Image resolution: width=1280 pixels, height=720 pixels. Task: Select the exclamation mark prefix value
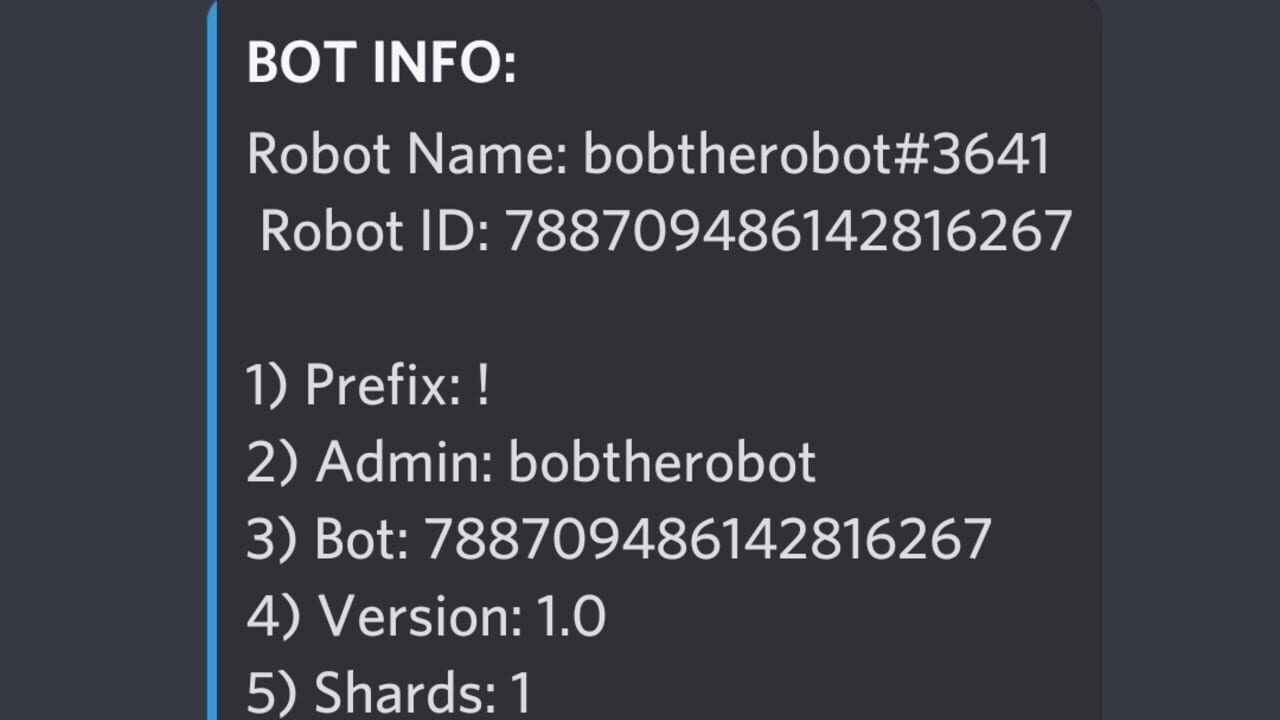click(x=483, y=385)
